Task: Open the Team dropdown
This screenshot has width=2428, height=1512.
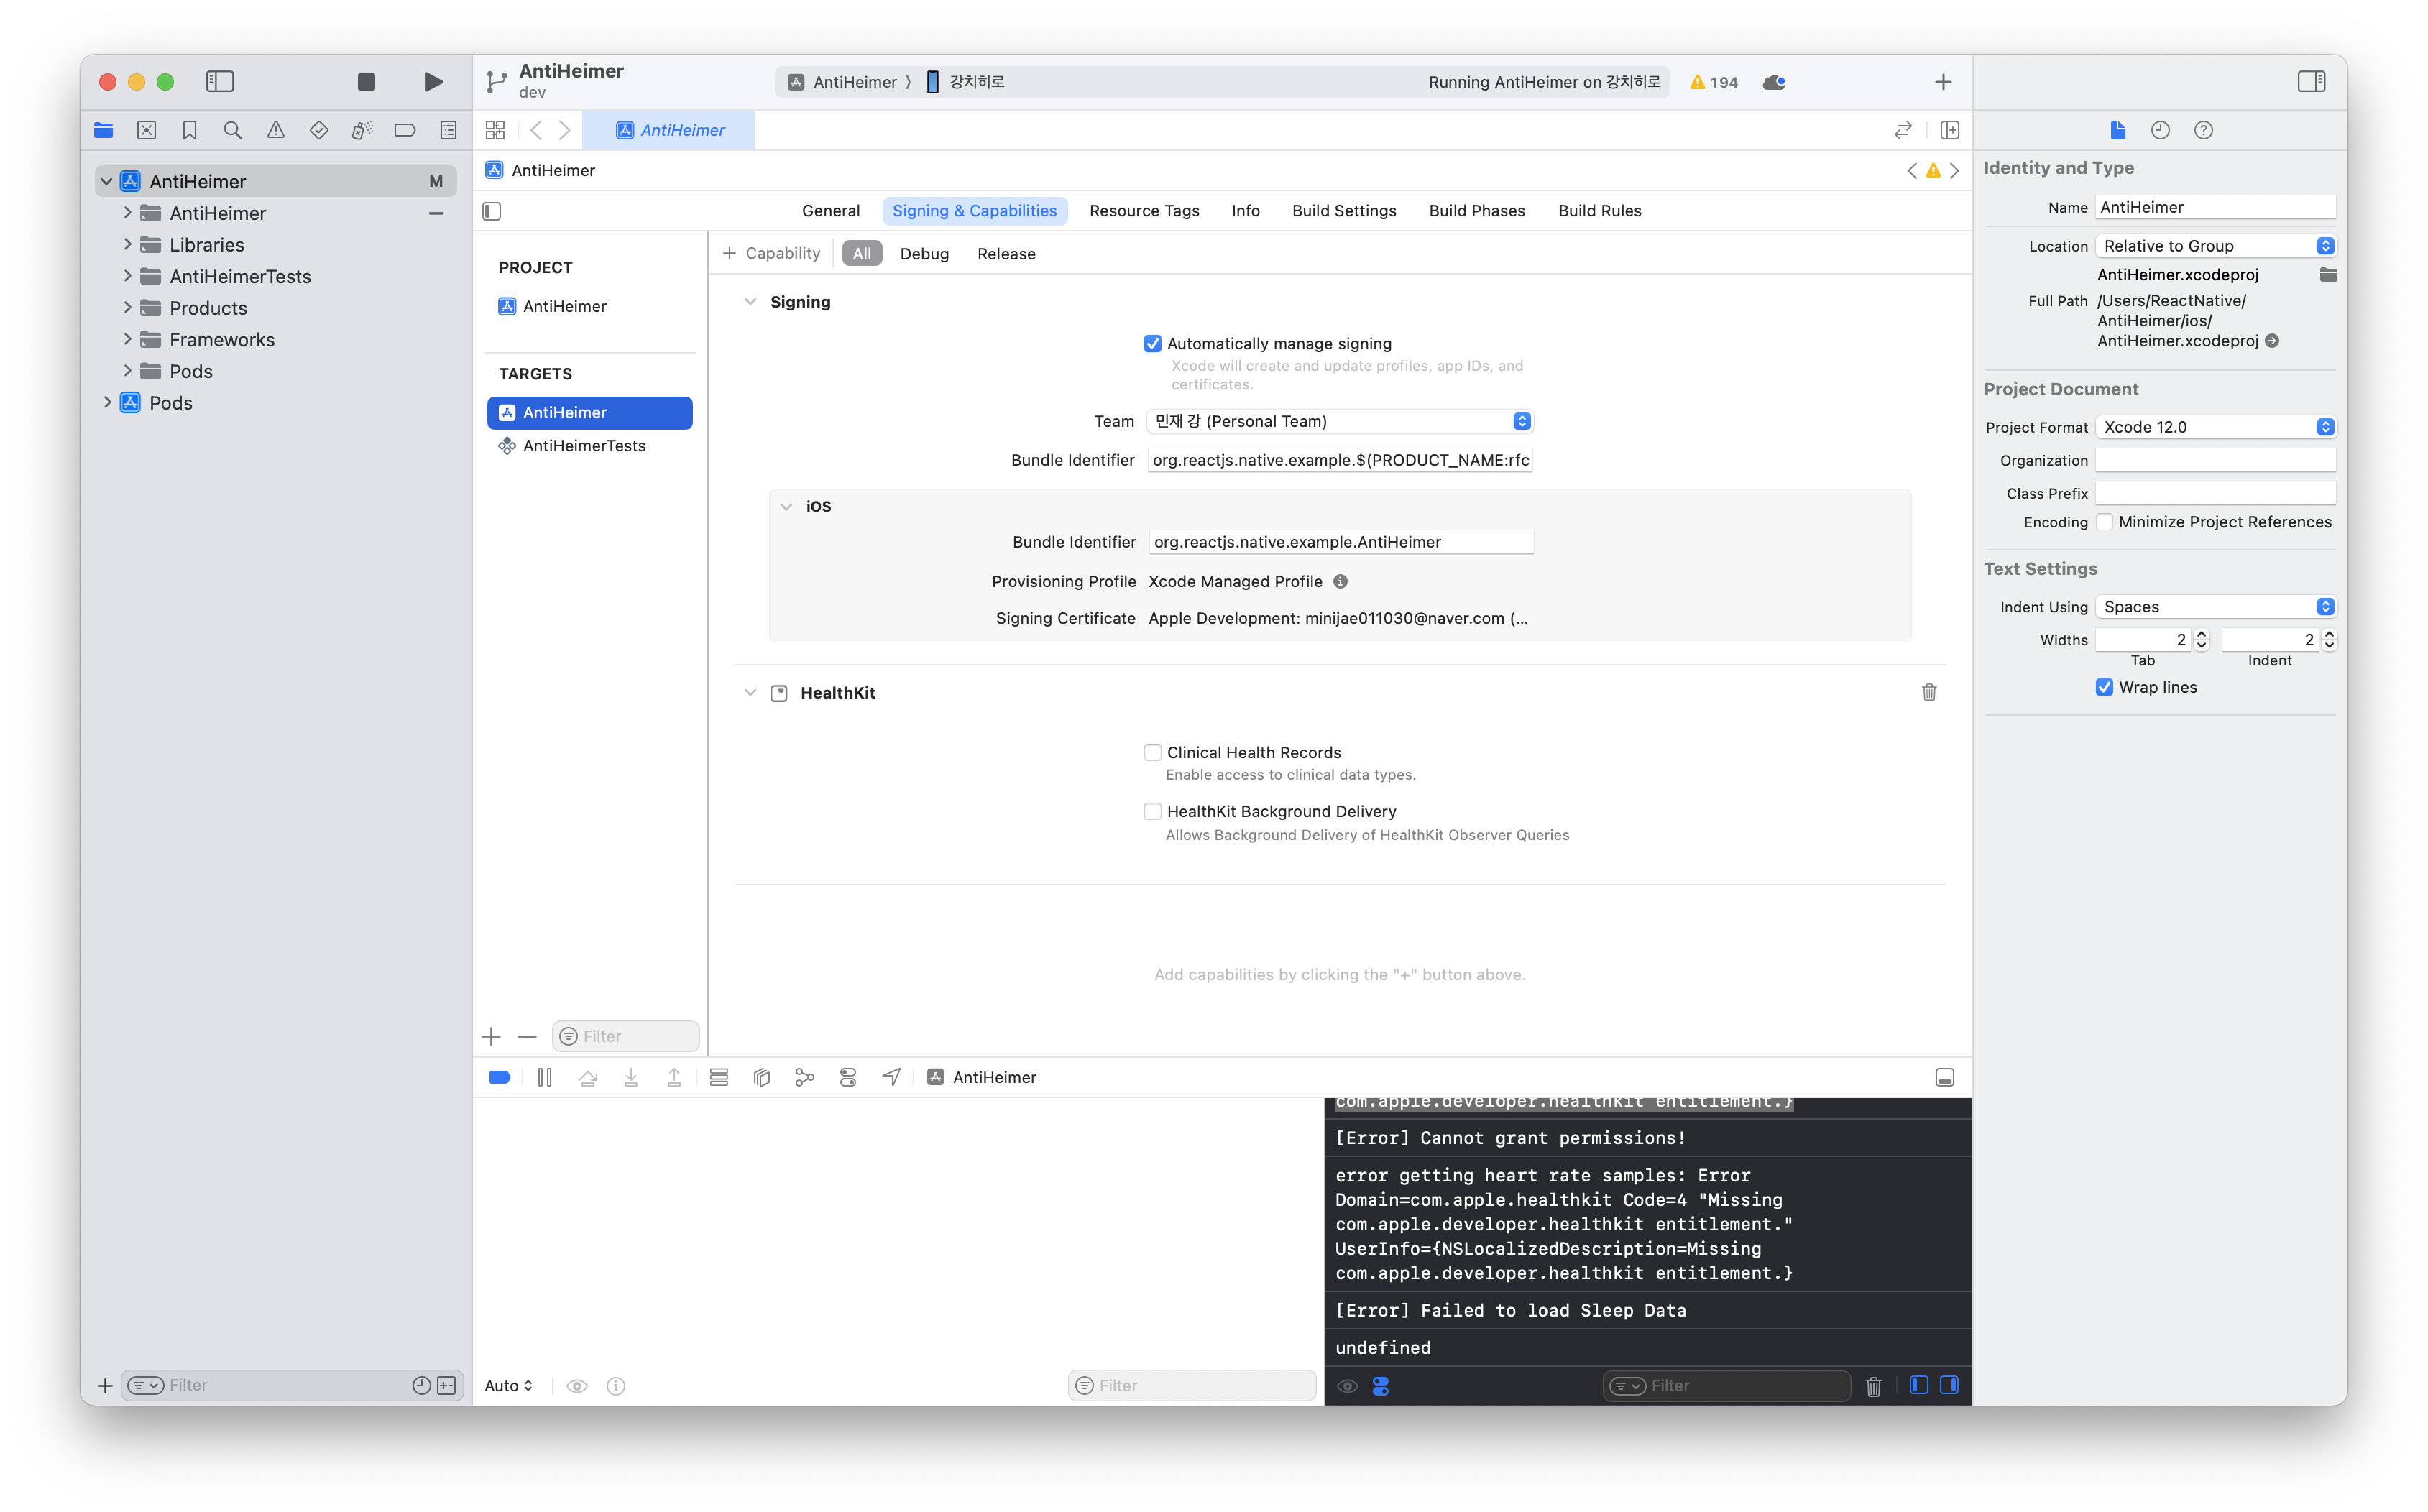Action: tap(1339, 421)
